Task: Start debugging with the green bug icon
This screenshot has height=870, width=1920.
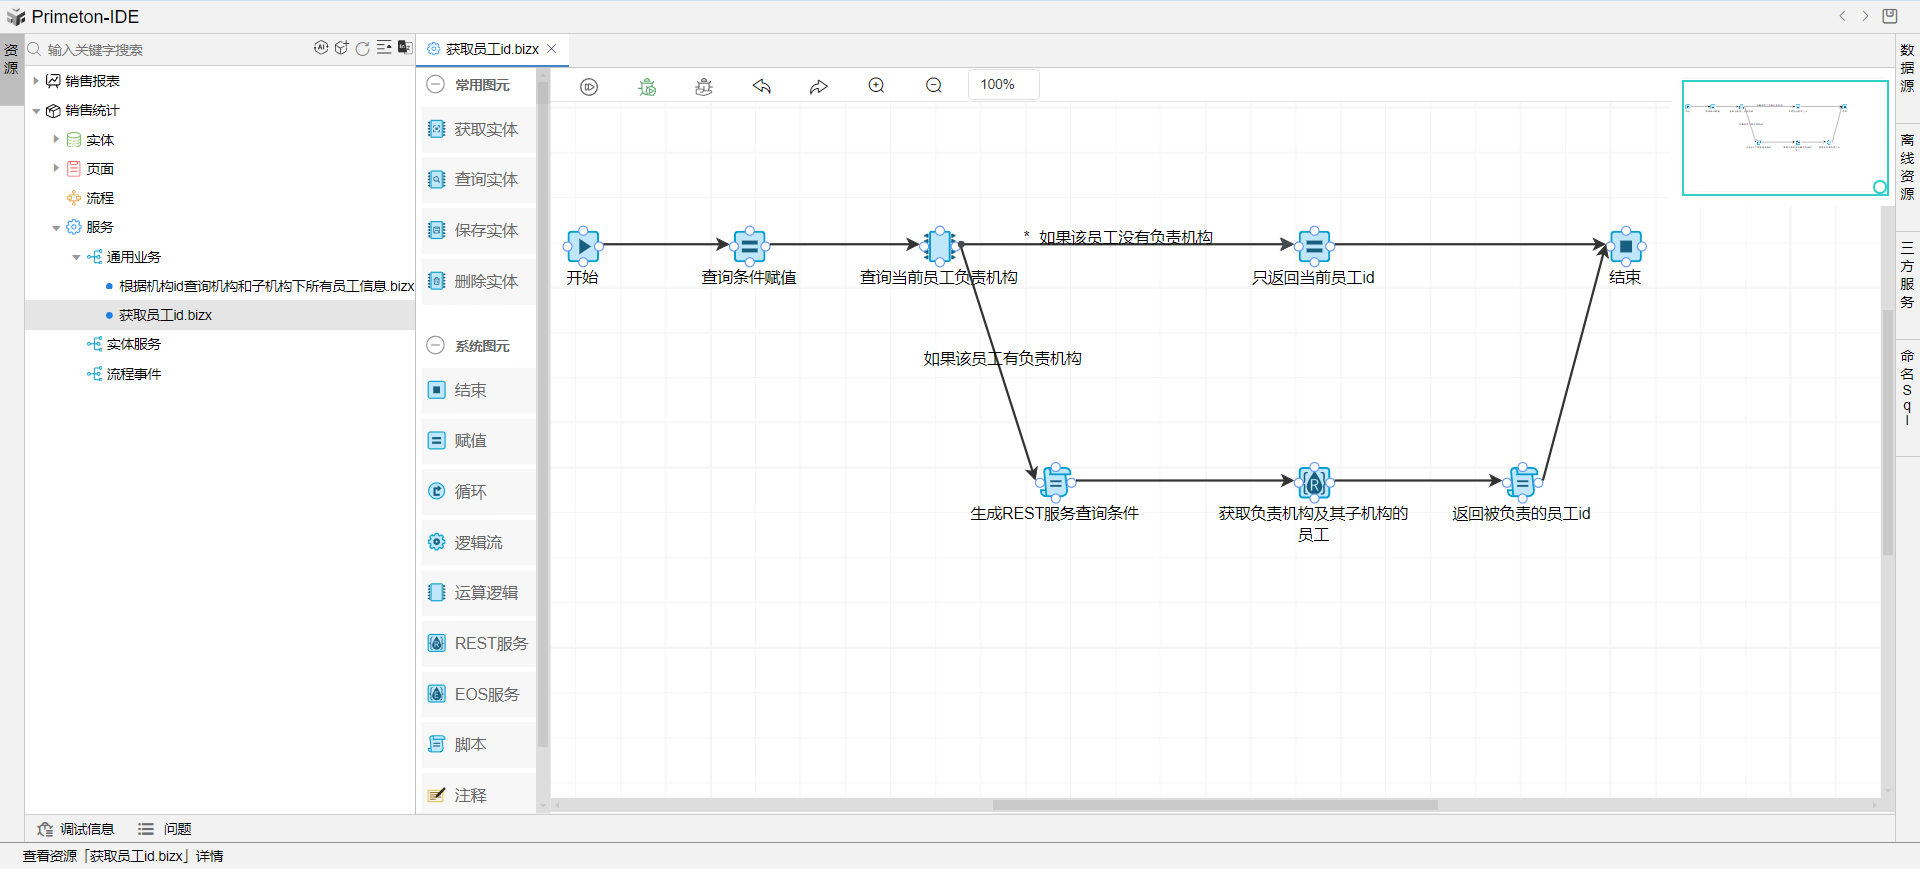Action: pos(647,87)
